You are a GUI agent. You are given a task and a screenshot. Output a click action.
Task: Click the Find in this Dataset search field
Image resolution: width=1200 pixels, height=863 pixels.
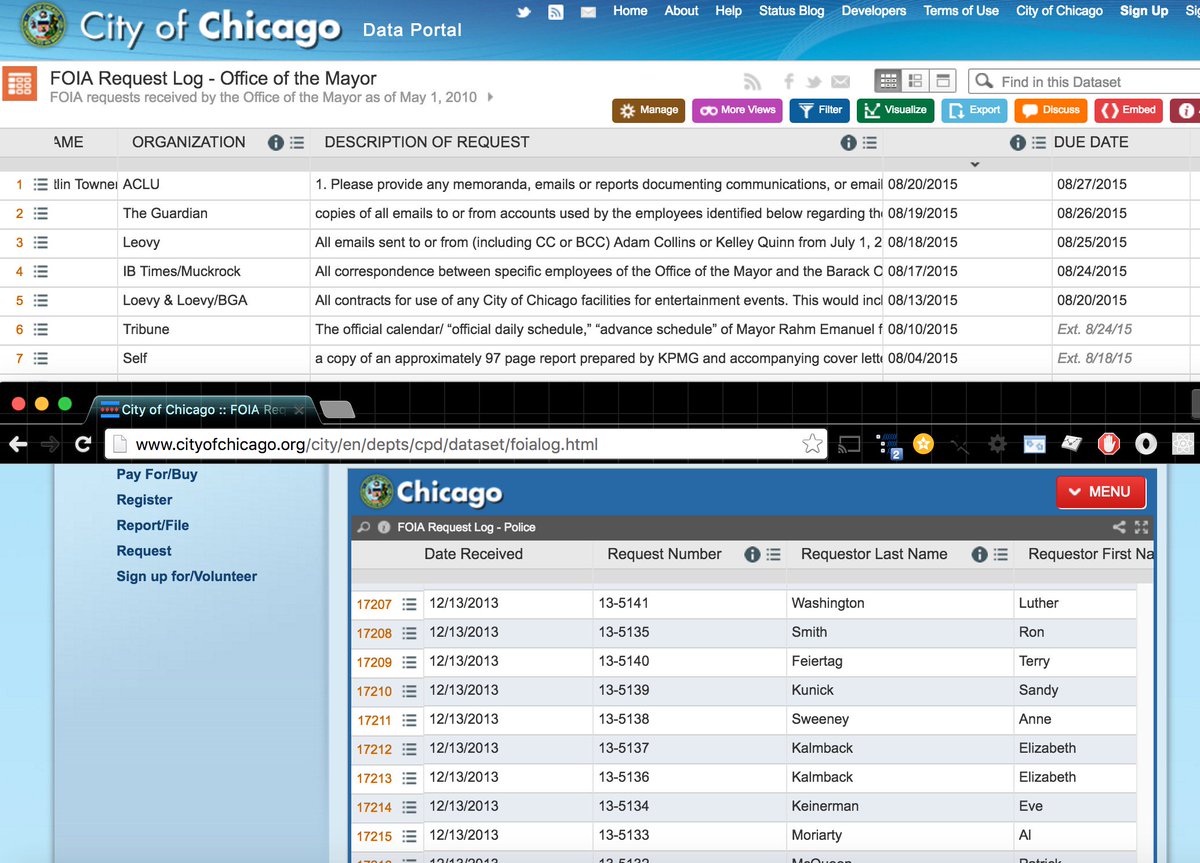(1084, 81)
